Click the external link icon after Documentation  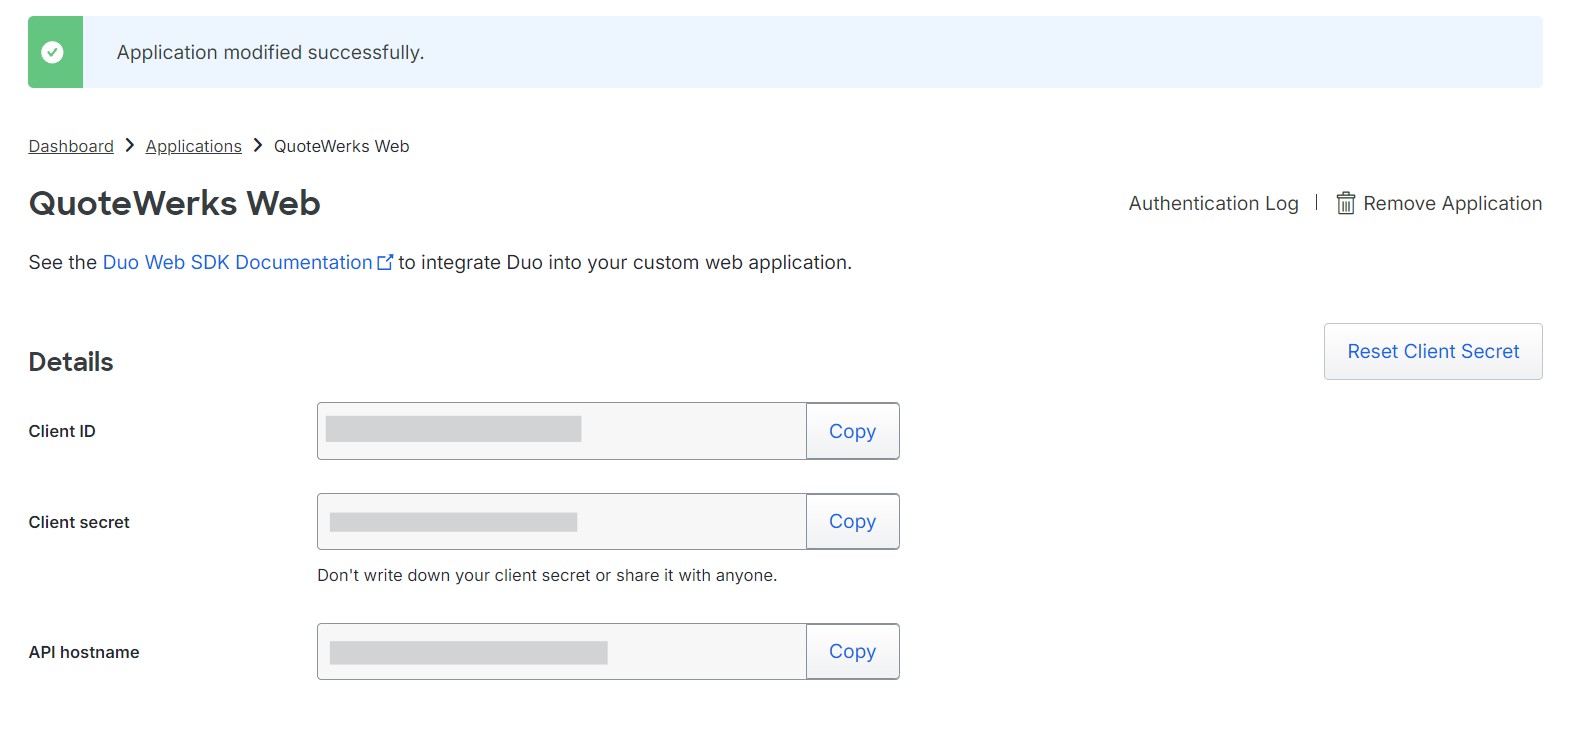[385, 262]
